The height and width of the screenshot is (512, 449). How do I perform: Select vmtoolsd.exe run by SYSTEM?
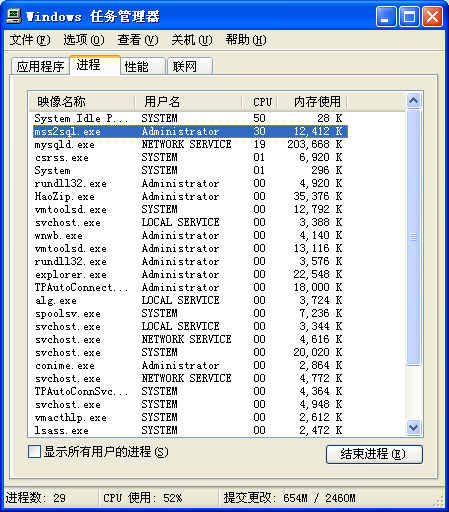[x=190, y=209]
